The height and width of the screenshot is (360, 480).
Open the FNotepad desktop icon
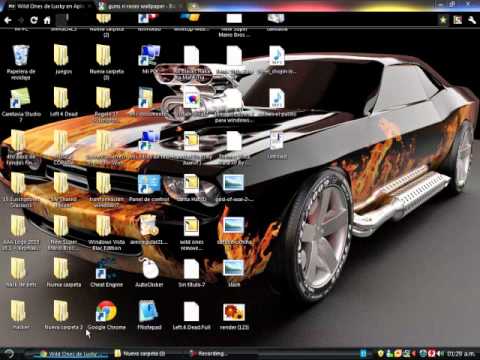(x=149, y=315)
